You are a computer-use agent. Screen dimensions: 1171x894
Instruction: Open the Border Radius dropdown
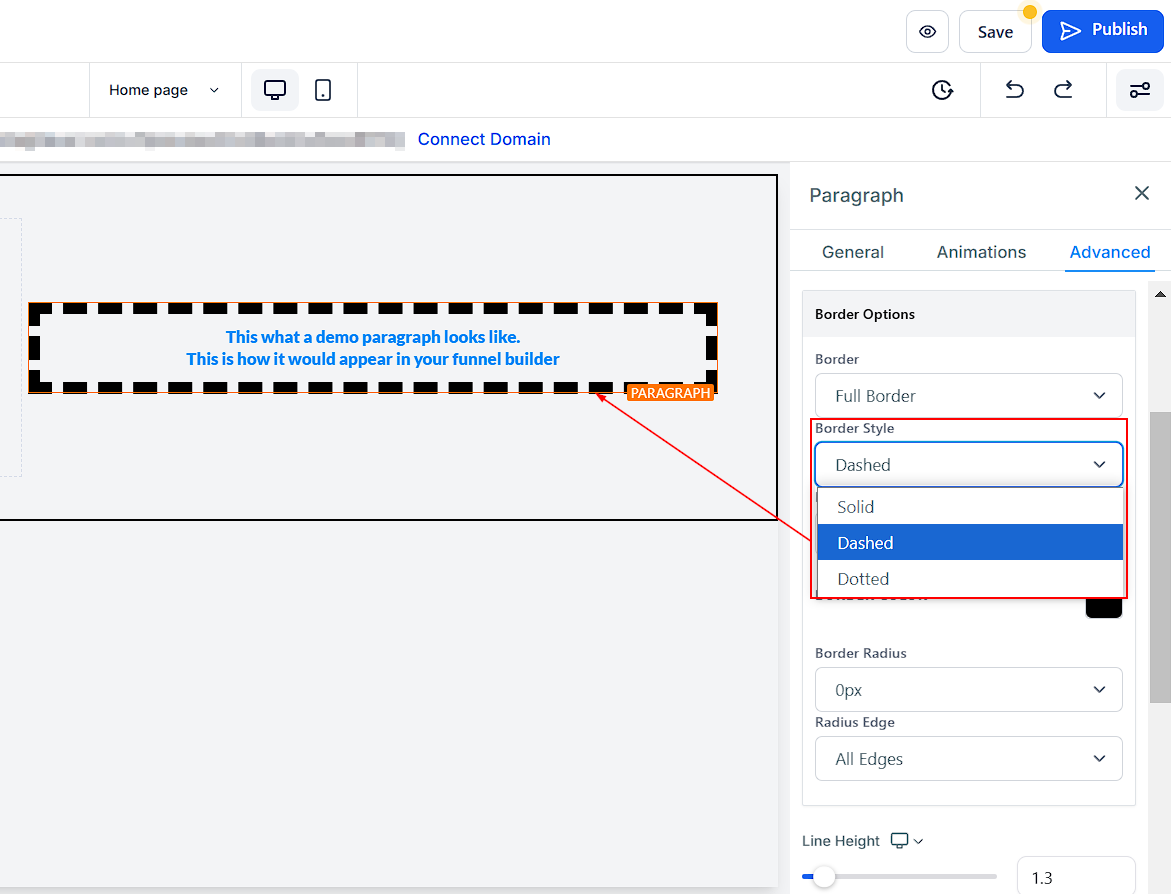point(968,690)
